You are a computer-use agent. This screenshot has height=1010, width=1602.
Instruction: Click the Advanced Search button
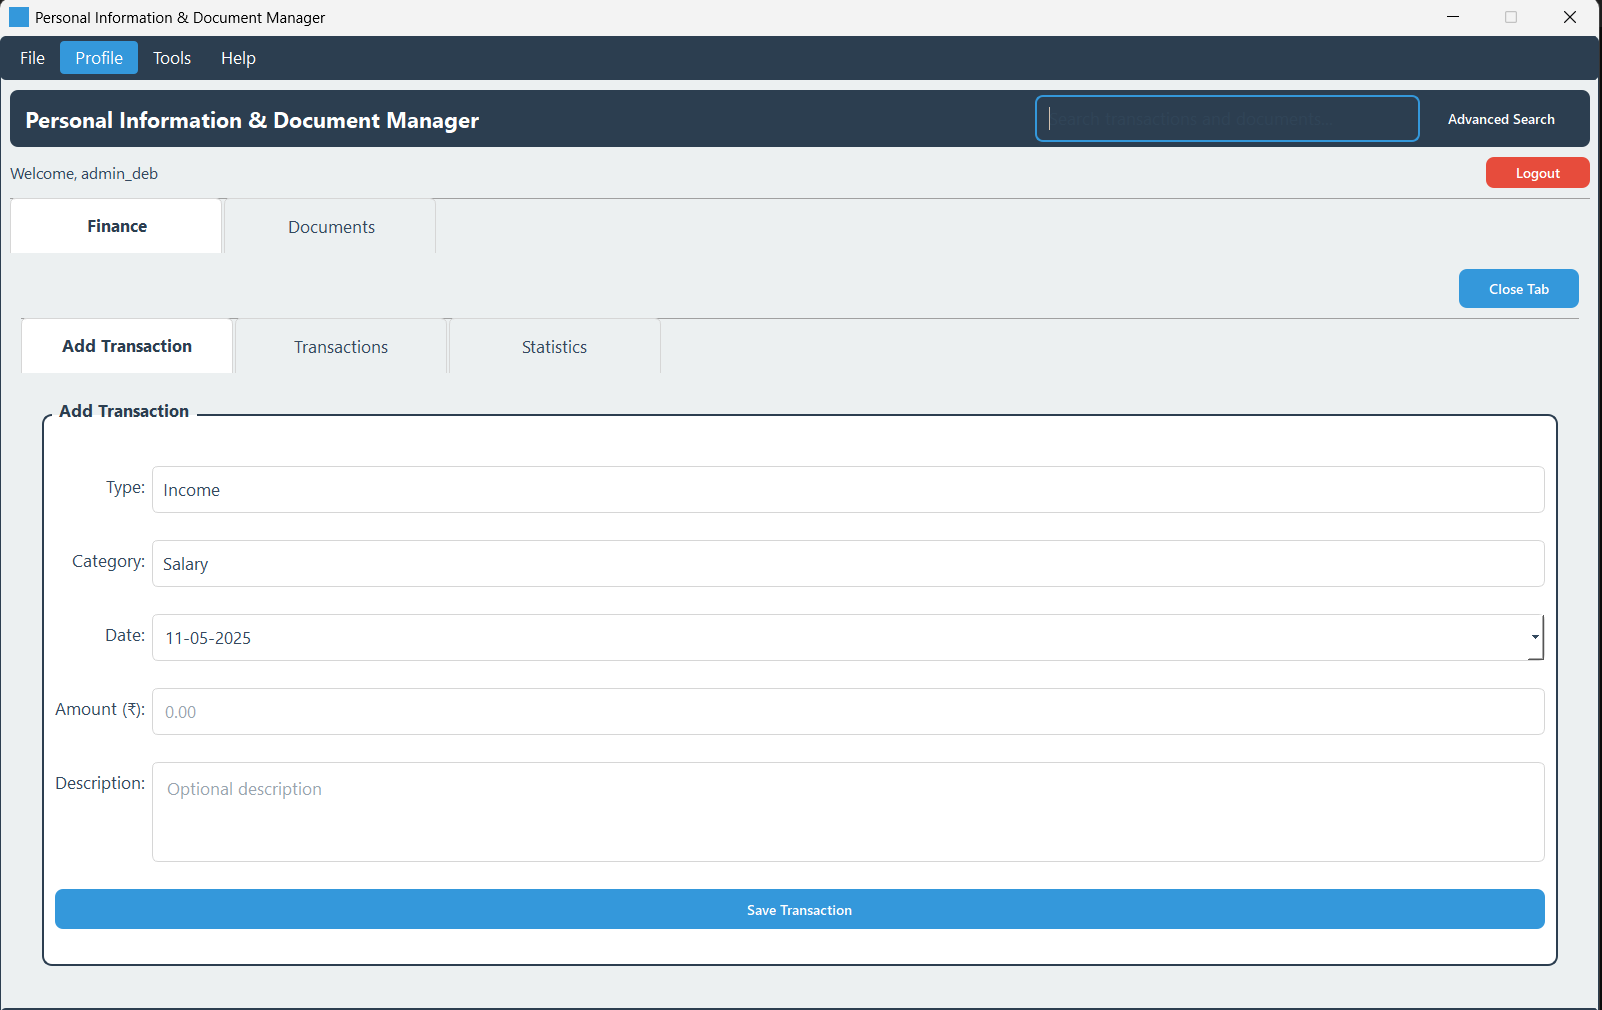click(x=1501, y=119)
